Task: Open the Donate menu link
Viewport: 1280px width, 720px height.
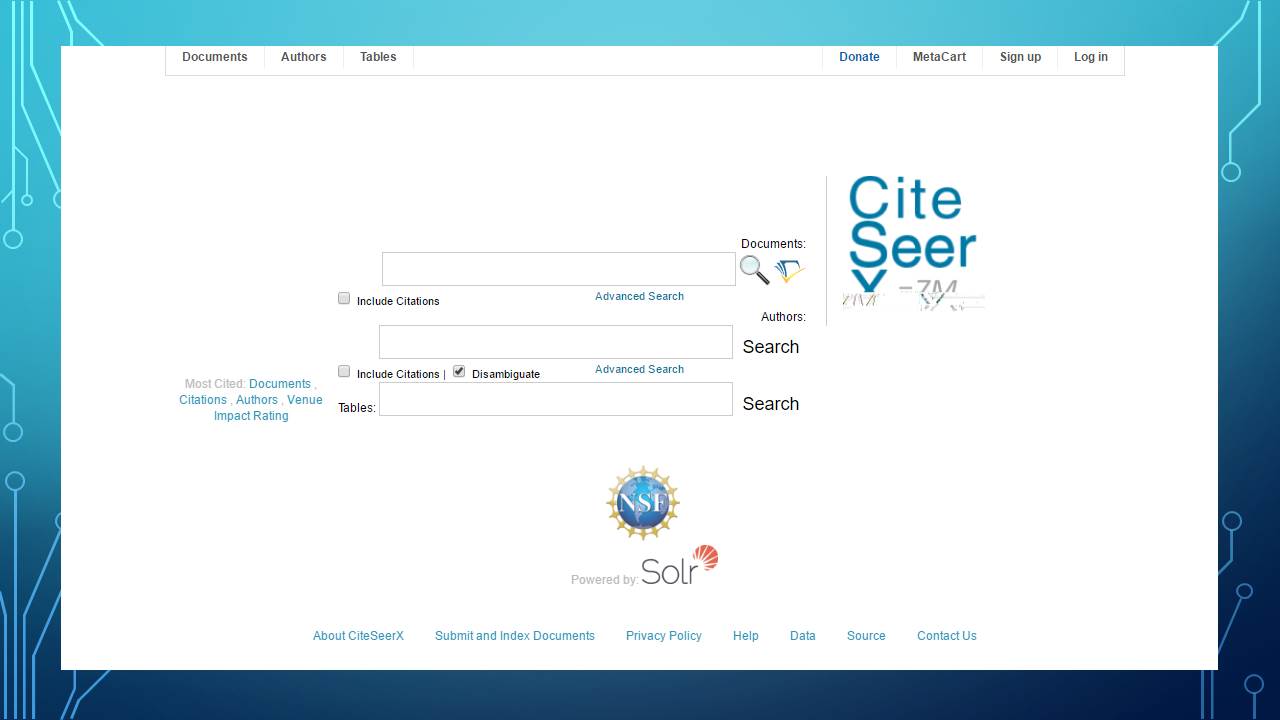Action: pyautogui.click(x=859, y=57)
